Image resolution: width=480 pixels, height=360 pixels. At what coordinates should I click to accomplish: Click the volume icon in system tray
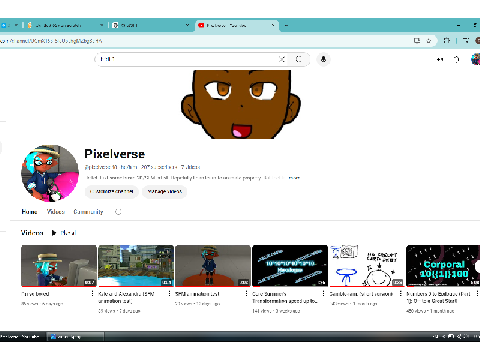(459, 337)
